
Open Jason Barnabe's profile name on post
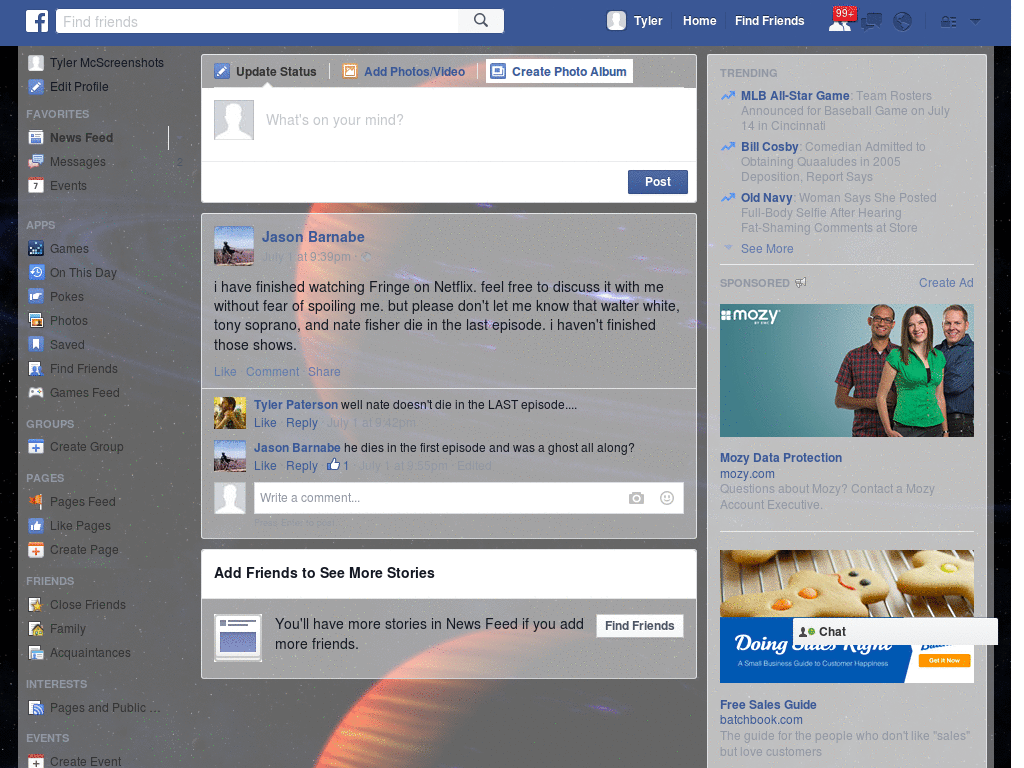coord(313,237)
